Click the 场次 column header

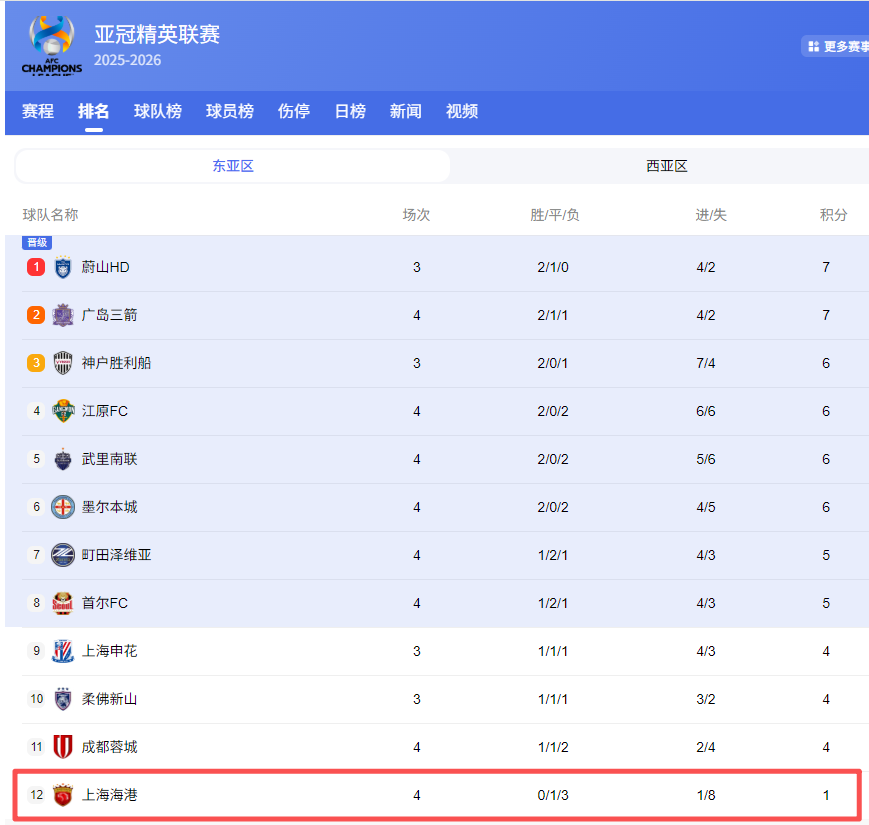[x=416, y=215]
